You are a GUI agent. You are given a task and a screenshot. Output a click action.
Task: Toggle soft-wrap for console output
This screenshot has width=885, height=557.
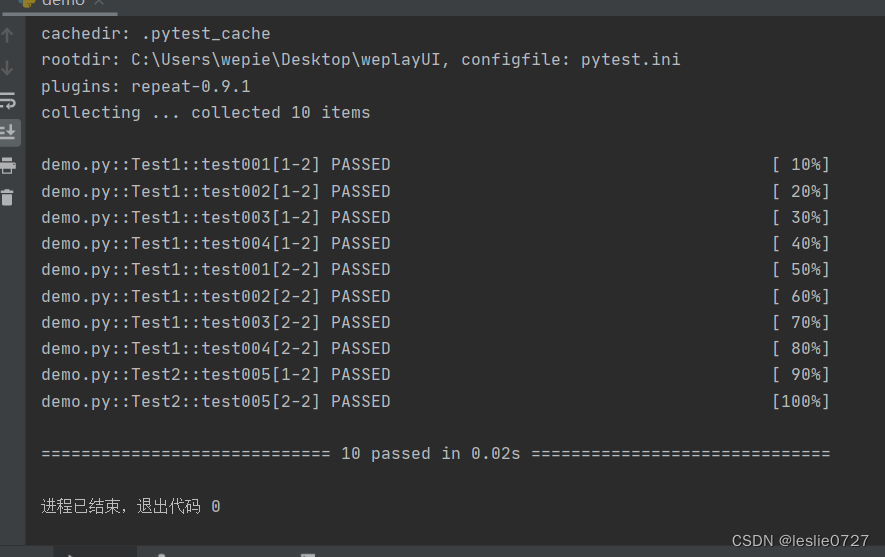[8, 100]
